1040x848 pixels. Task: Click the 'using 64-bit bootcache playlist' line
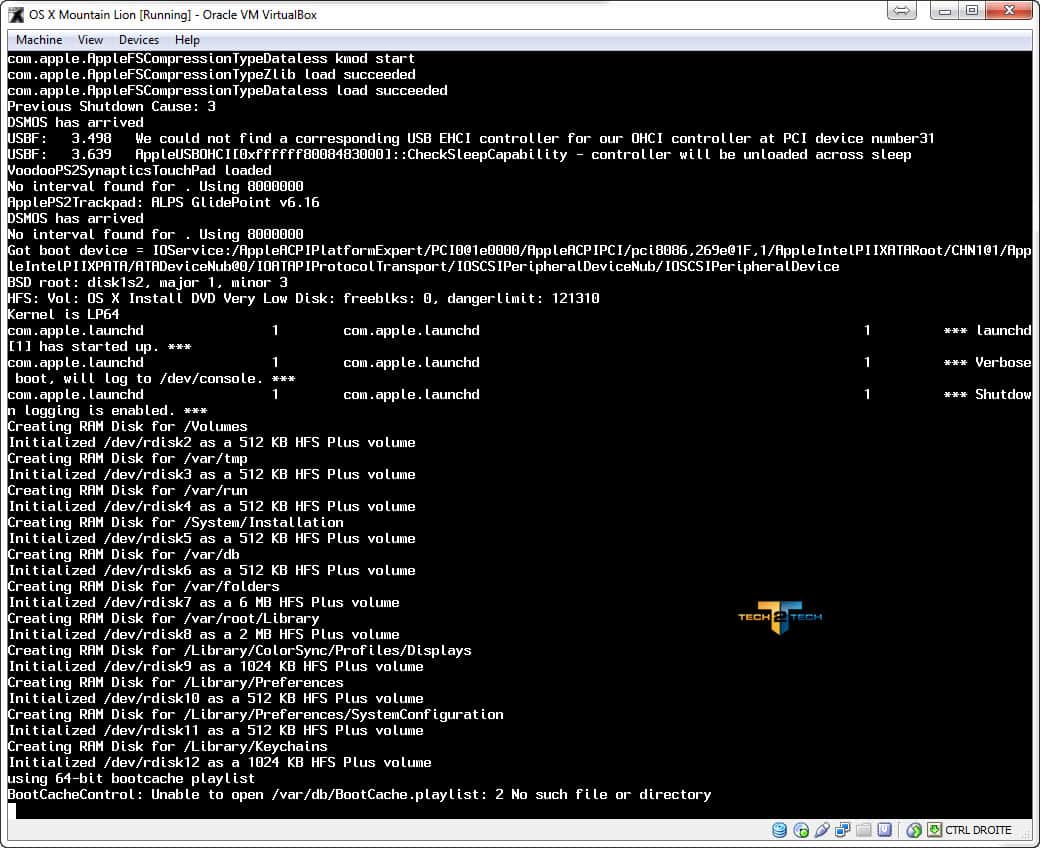coord(131,778)
